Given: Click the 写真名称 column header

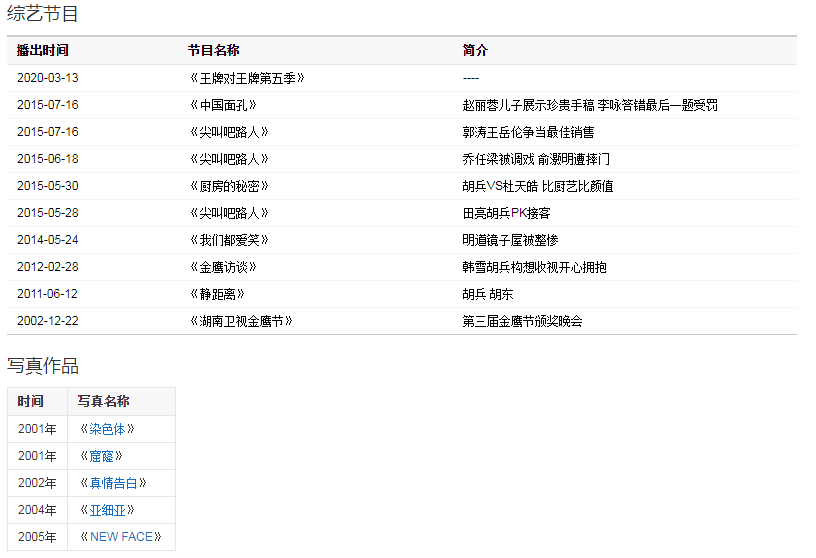Looking at the screenshot, I should [x=103, y=401].
